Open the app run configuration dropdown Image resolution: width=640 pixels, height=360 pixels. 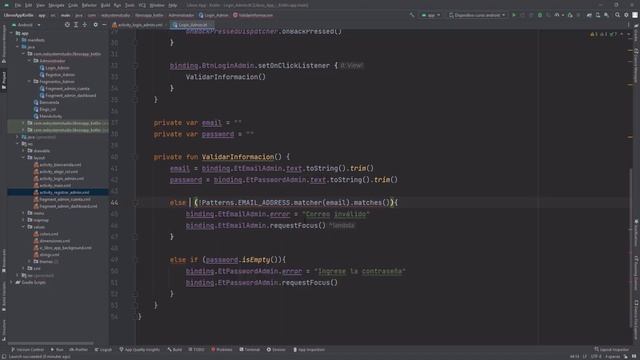[431, 15]
